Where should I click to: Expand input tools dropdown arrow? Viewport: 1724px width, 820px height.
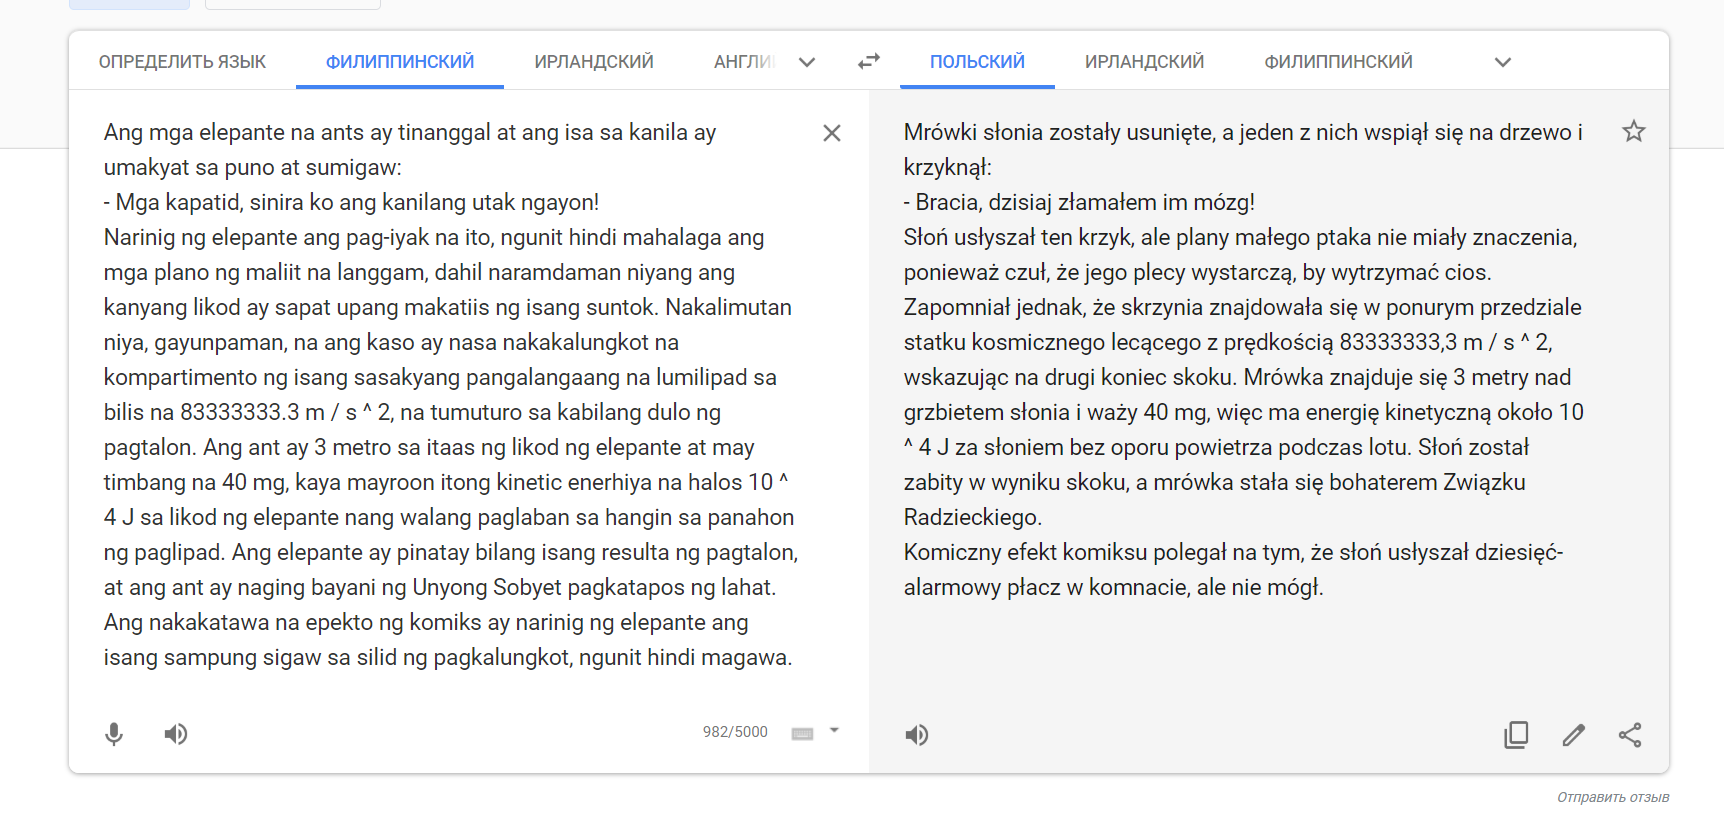point(834,731)
